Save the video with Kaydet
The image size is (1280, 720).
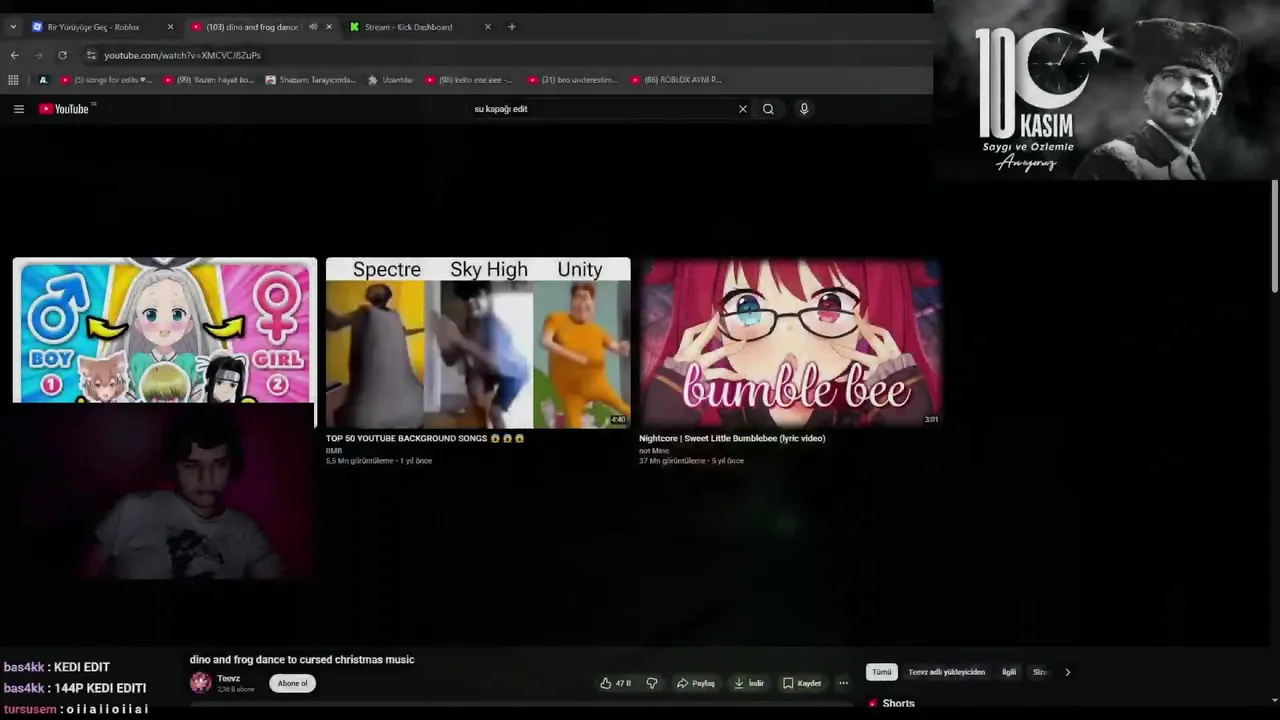802,683
